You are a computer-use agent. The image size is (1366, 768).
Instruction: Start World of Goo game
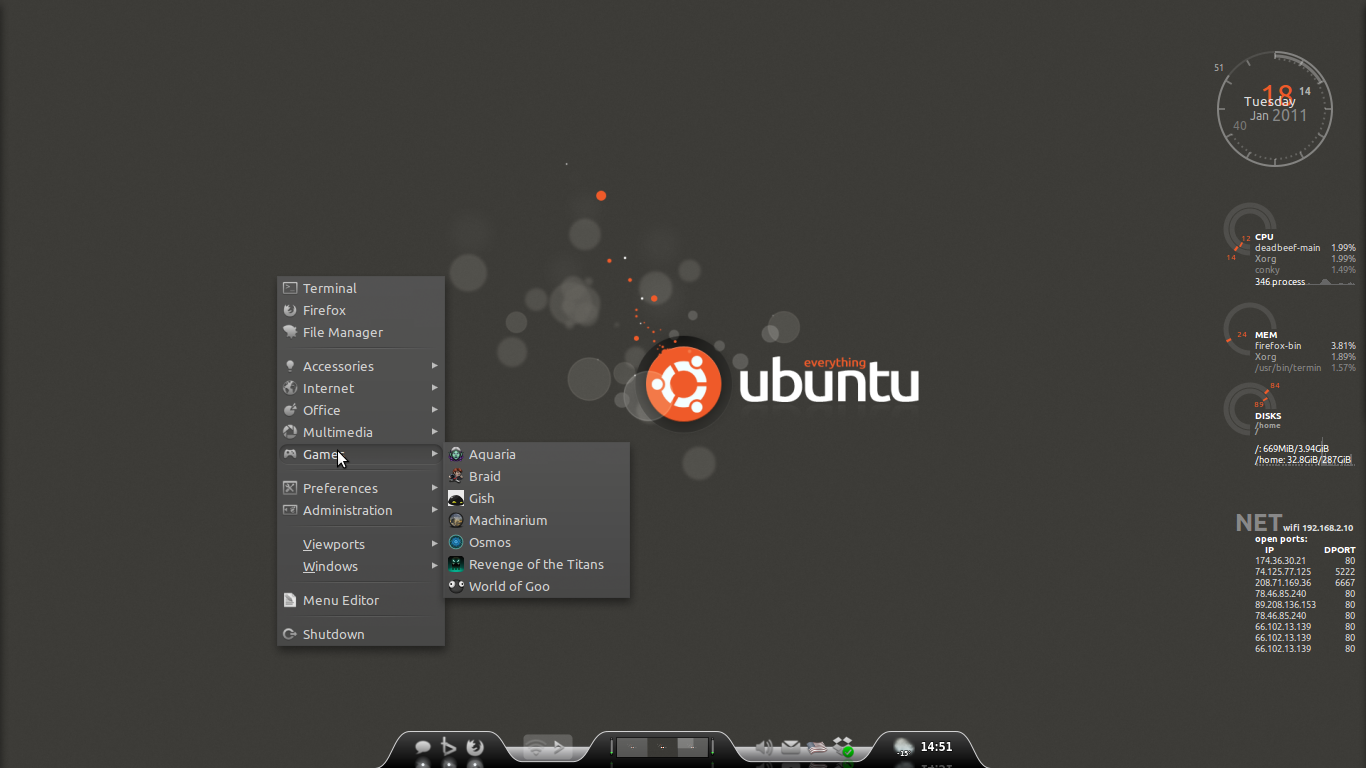(x=537, y=586)
